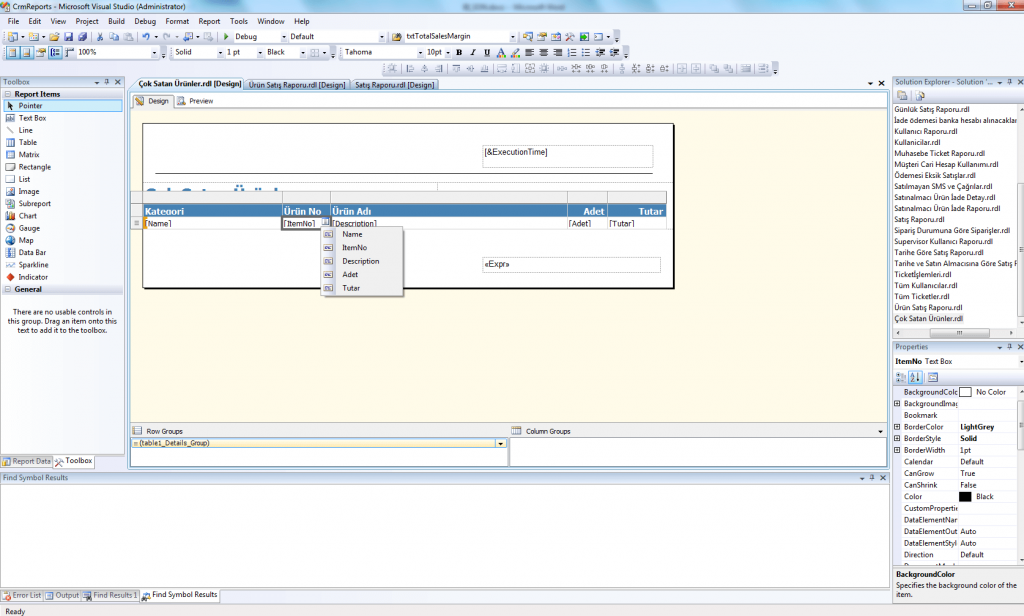Expand the BorderColor property
This screenshot has width=1024, height=616.
point(897,427)
